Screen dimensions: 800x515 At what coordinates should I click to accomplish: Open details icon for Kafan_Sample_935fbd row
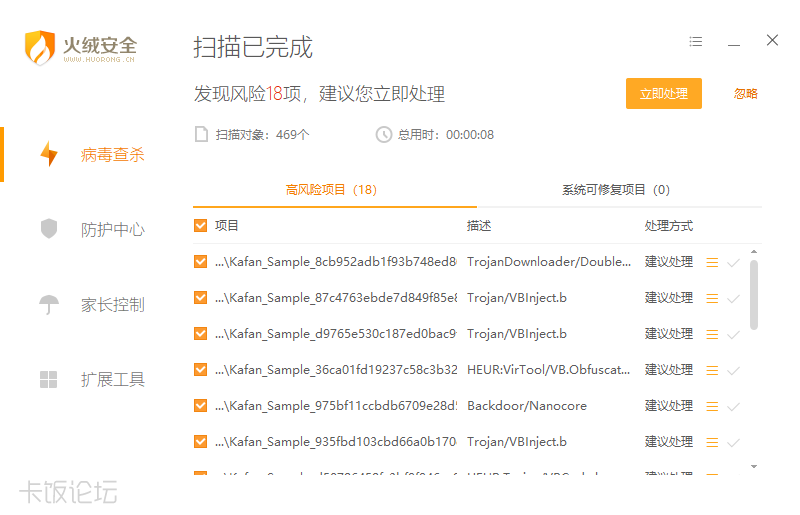click(x=712, y=442)
